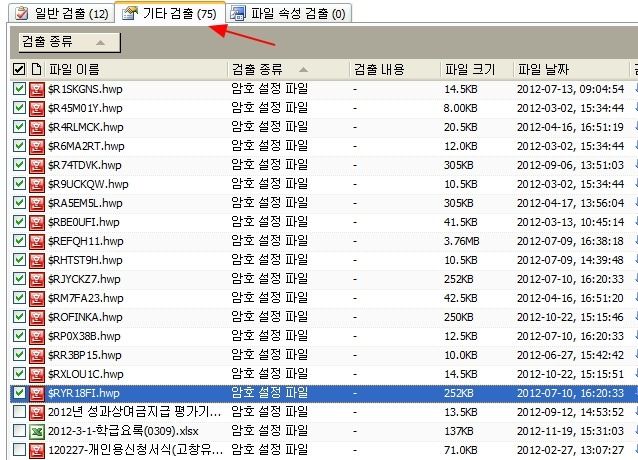The height and width of the screenshot is (460, 638).
Task: Check the 2012년 성과상여금지급 row checkbox
Action: [19, 412]
